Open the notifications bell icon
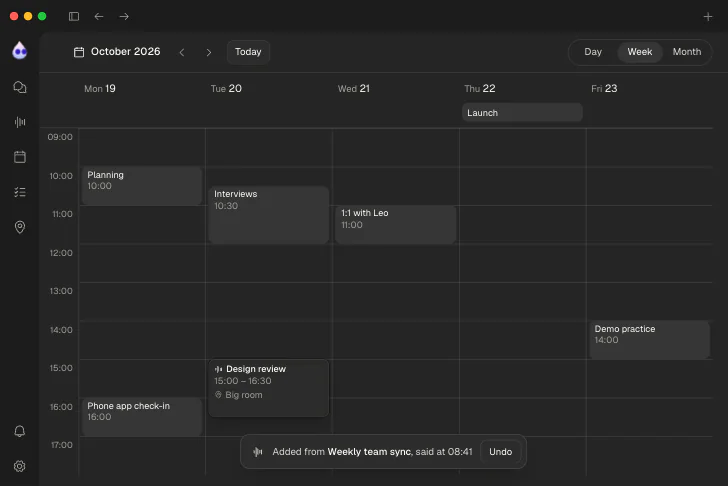The image size is (728, 486). pyautogui.click(x=20, y=431)
